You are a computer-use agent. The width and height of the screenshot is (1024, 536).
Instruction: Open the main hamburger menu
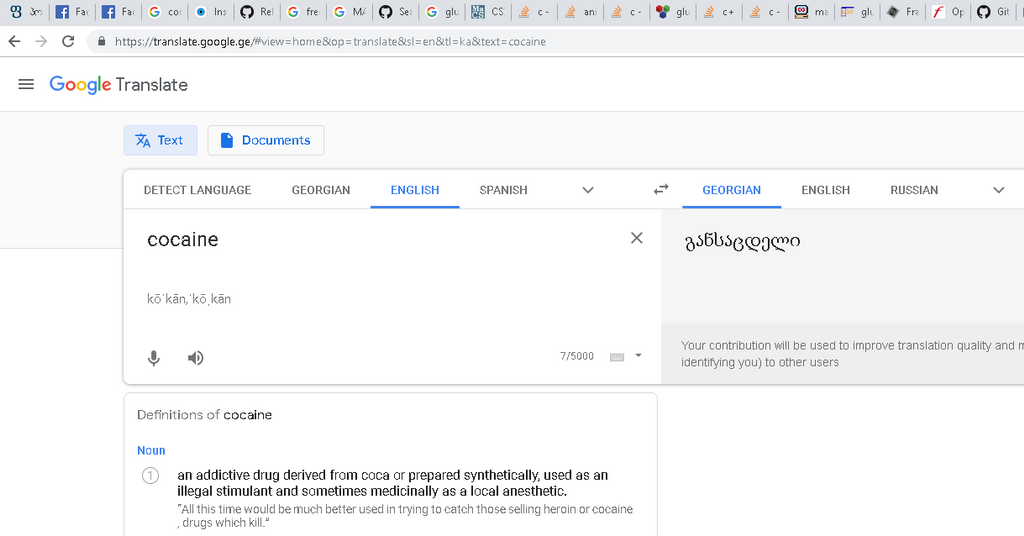click(x=26, y=84)
